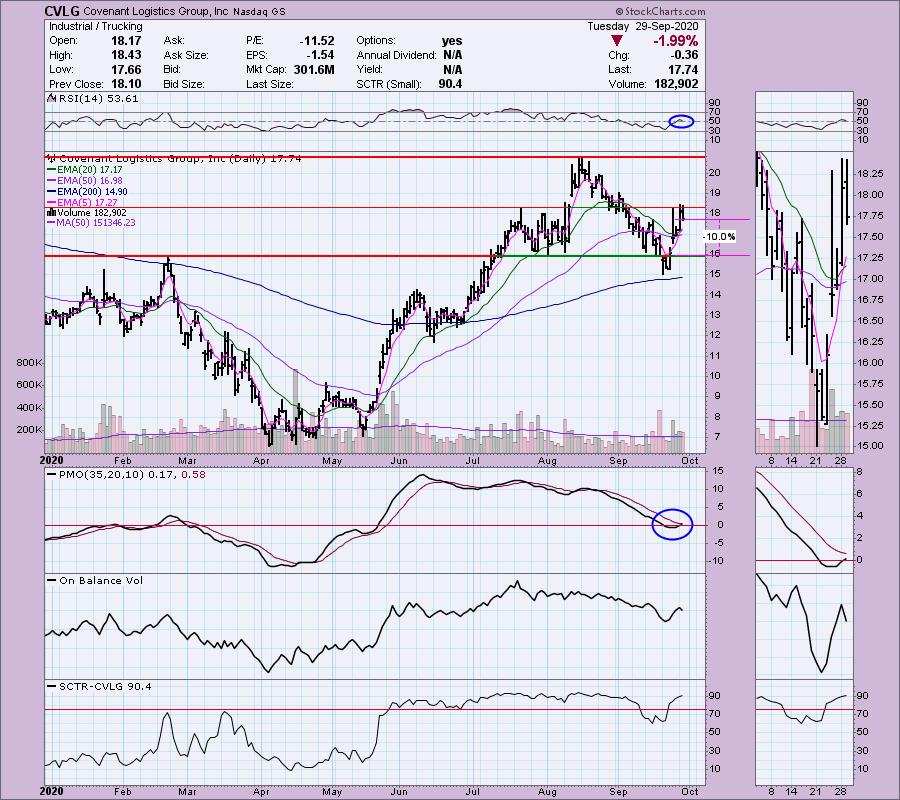Click the Prev Close value 18.10
This screenshot has width=900, height=800.
tap(127, 84)
